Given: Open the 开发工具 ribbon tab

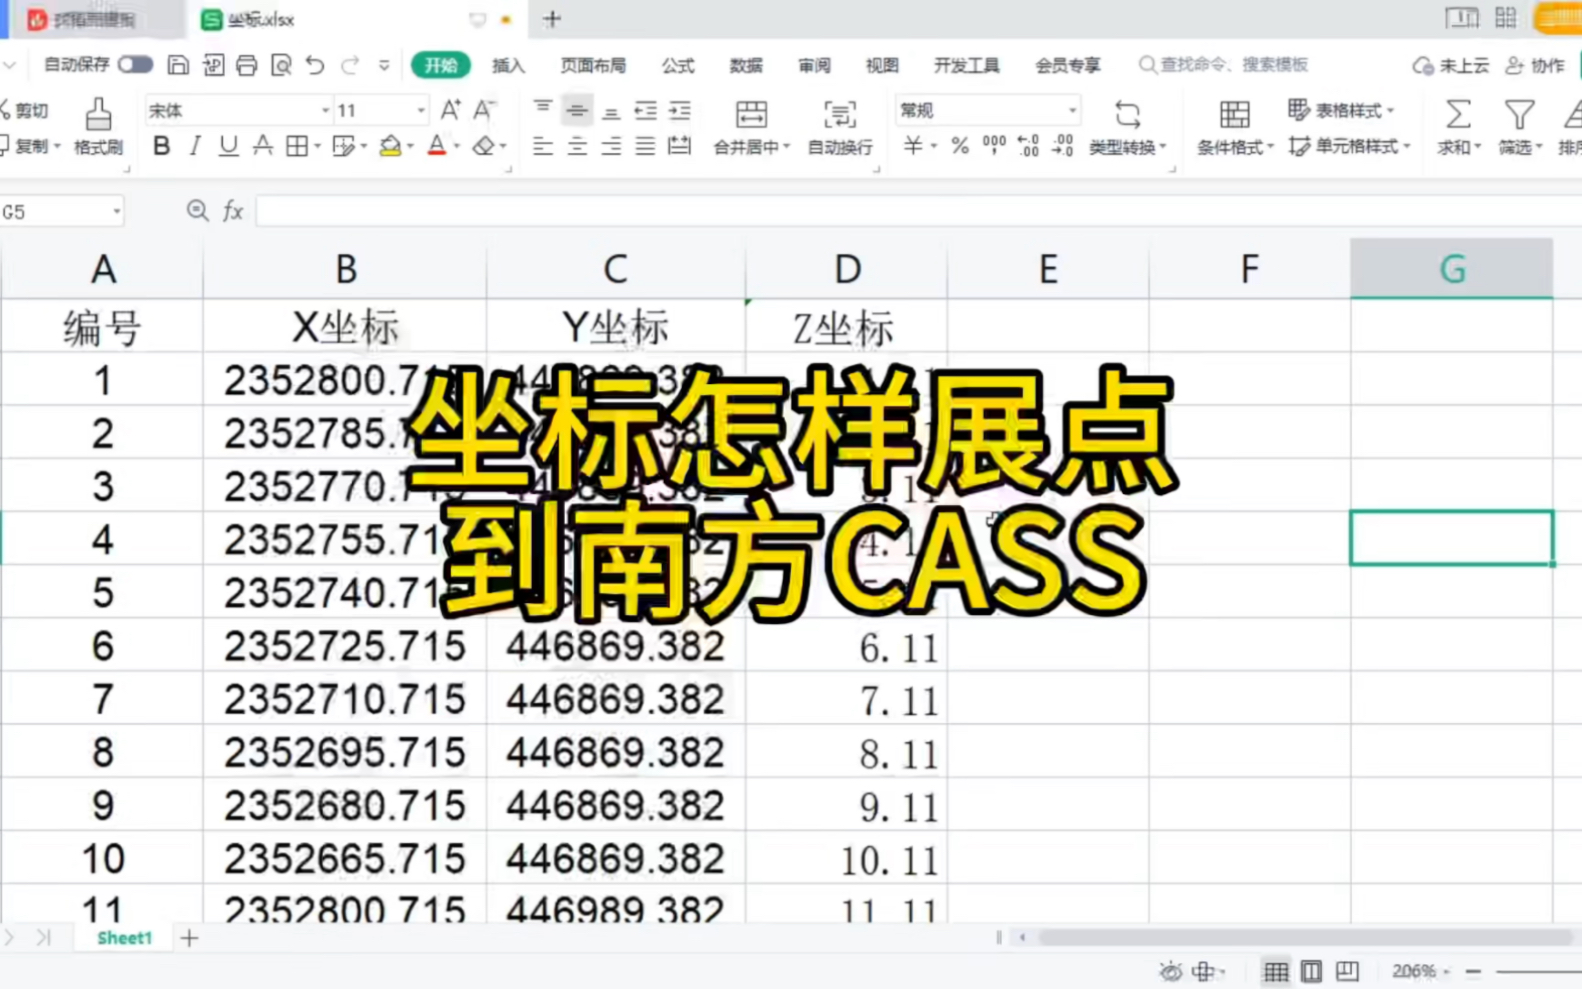Looking at the screenshot, I should click(966, 65).
